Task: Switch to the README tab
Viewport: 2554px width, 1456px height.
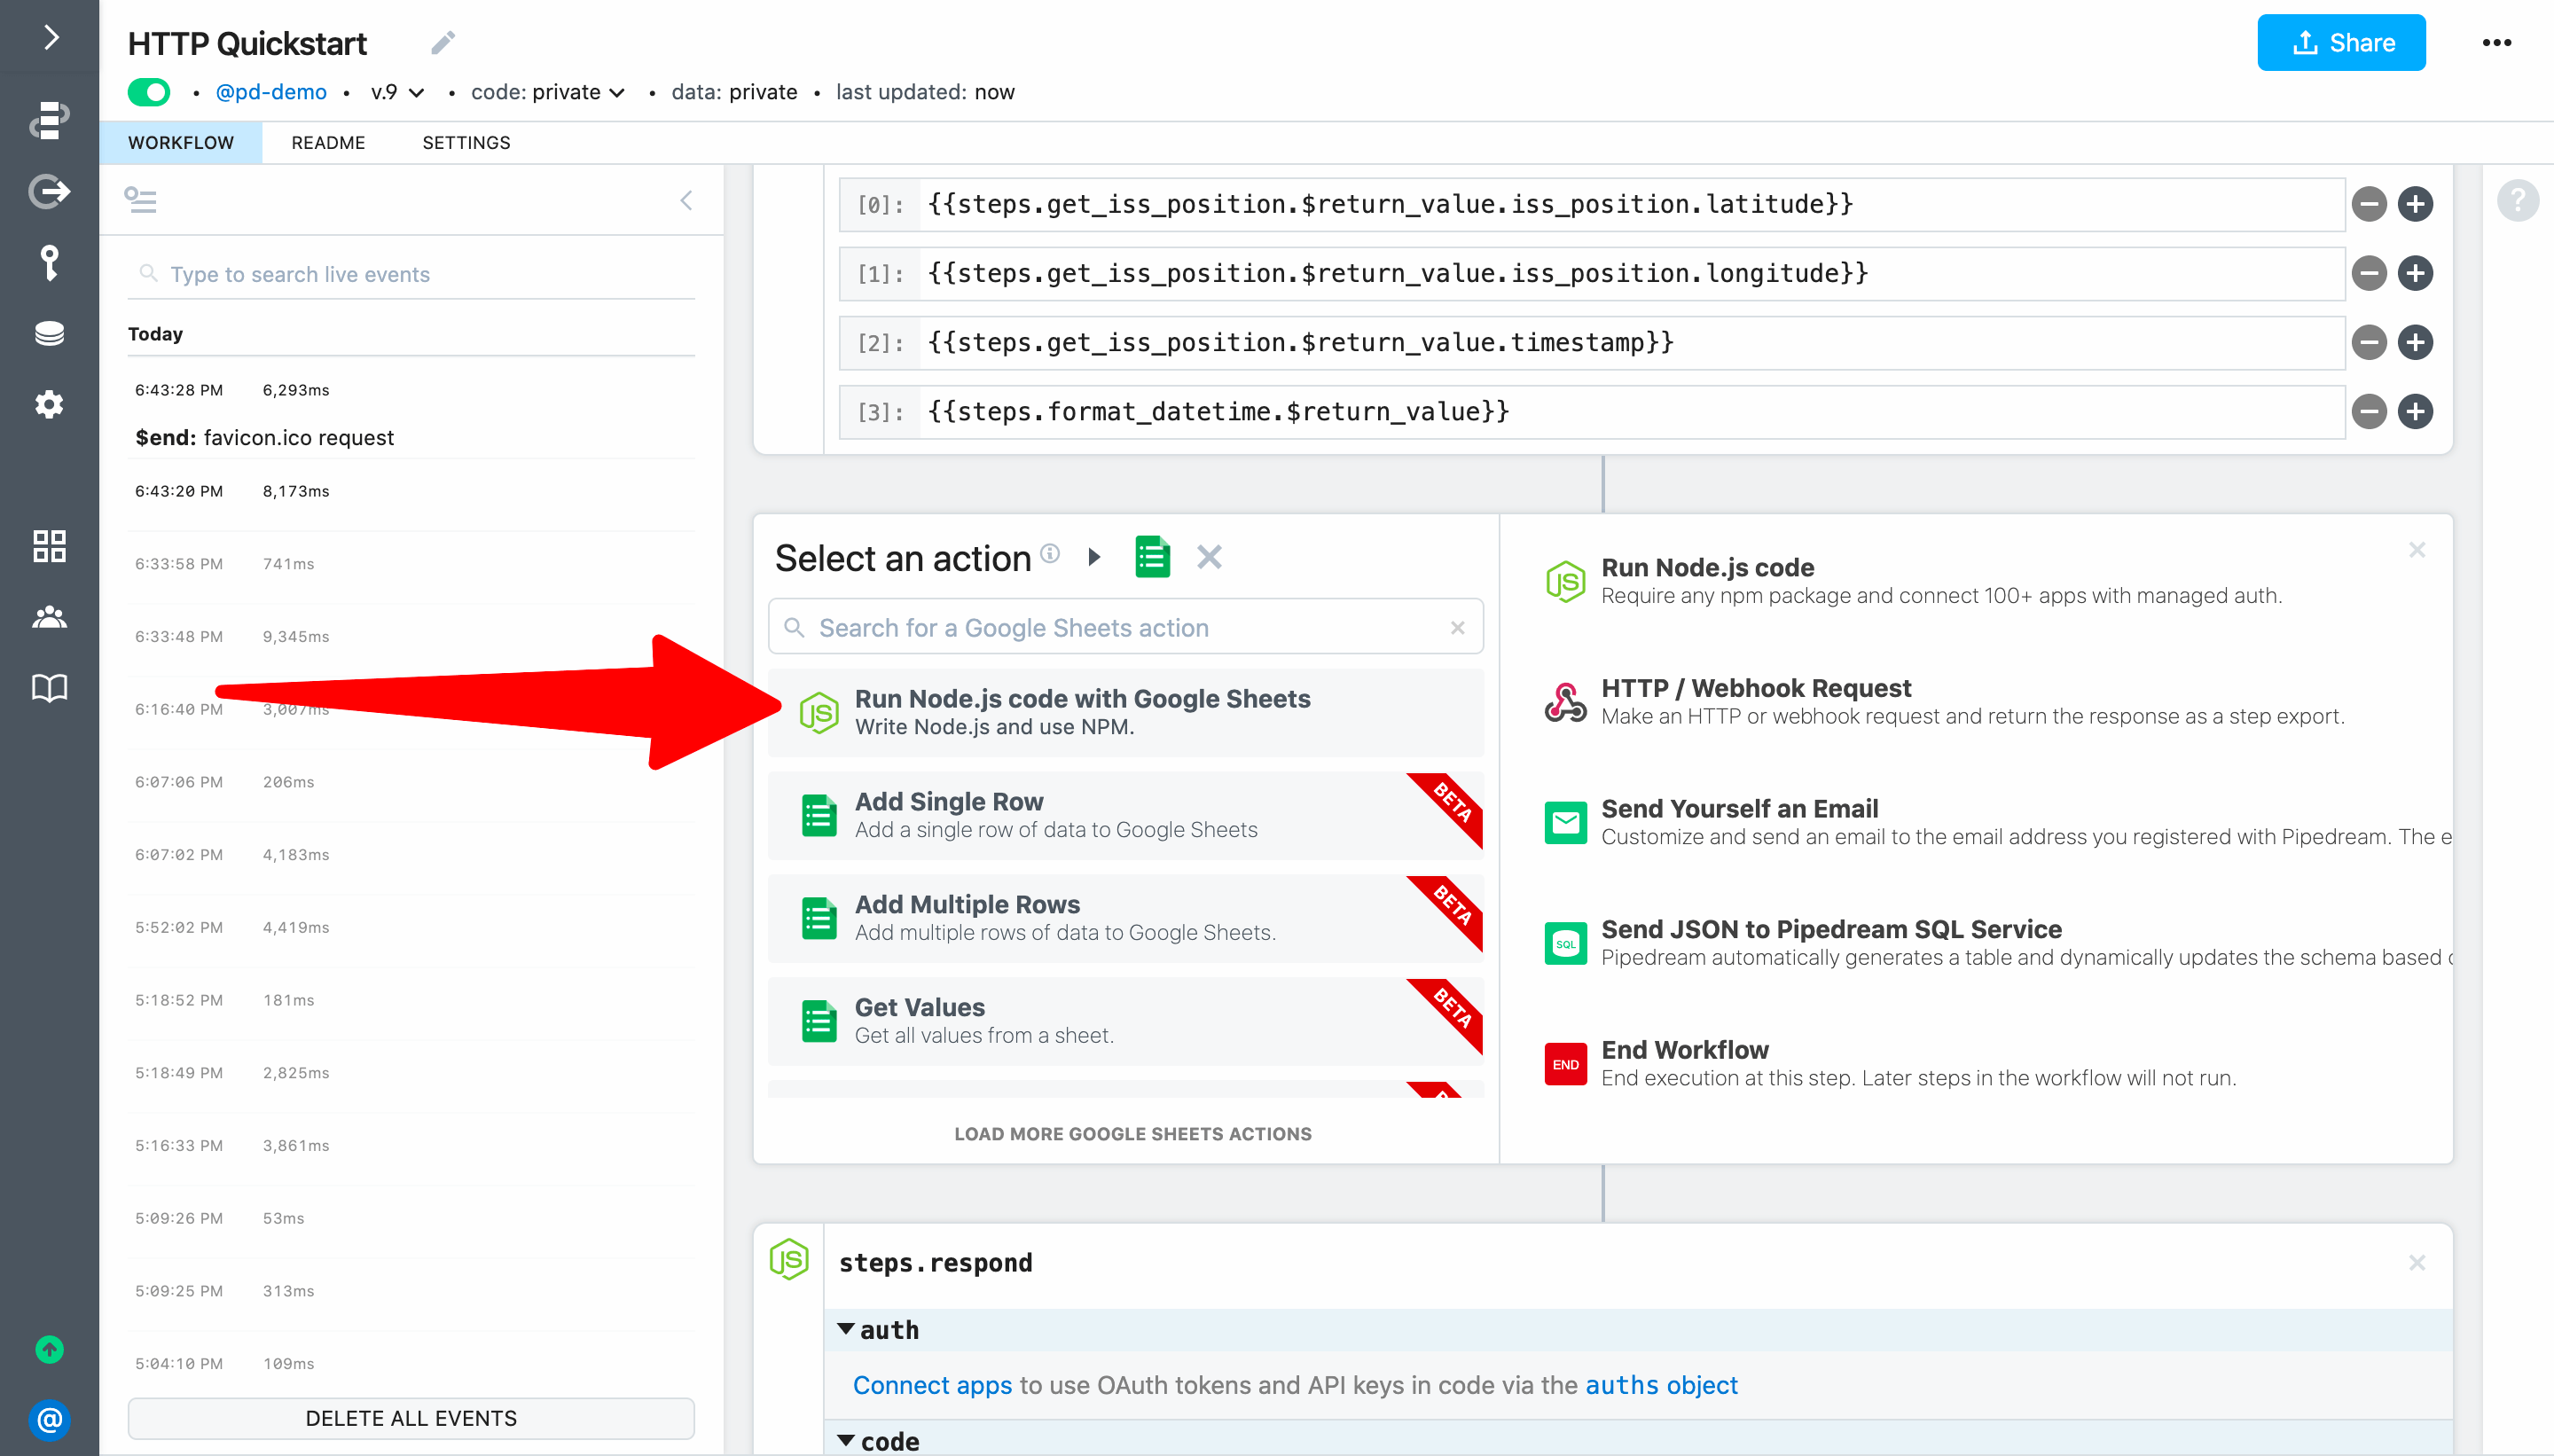Action: [x=330, y=142]
